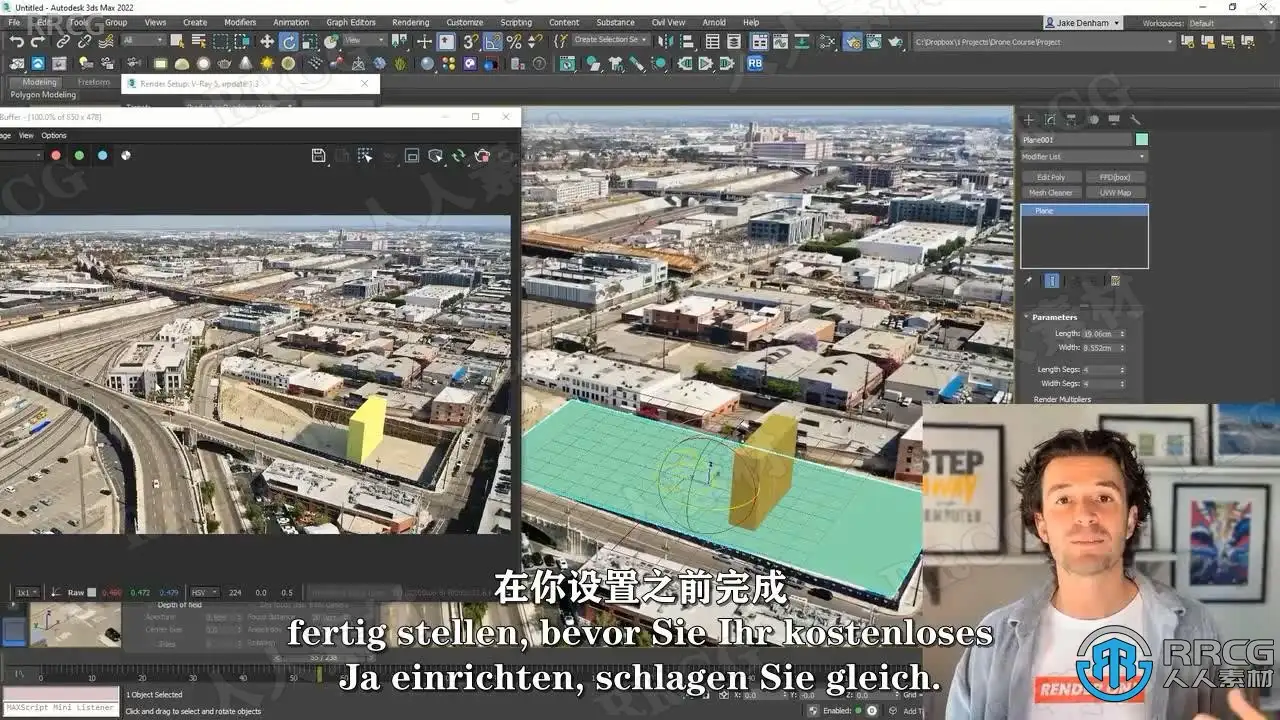Redo the last undone action
This screenshot has width=1280, height=720.
tap(36, 42)
